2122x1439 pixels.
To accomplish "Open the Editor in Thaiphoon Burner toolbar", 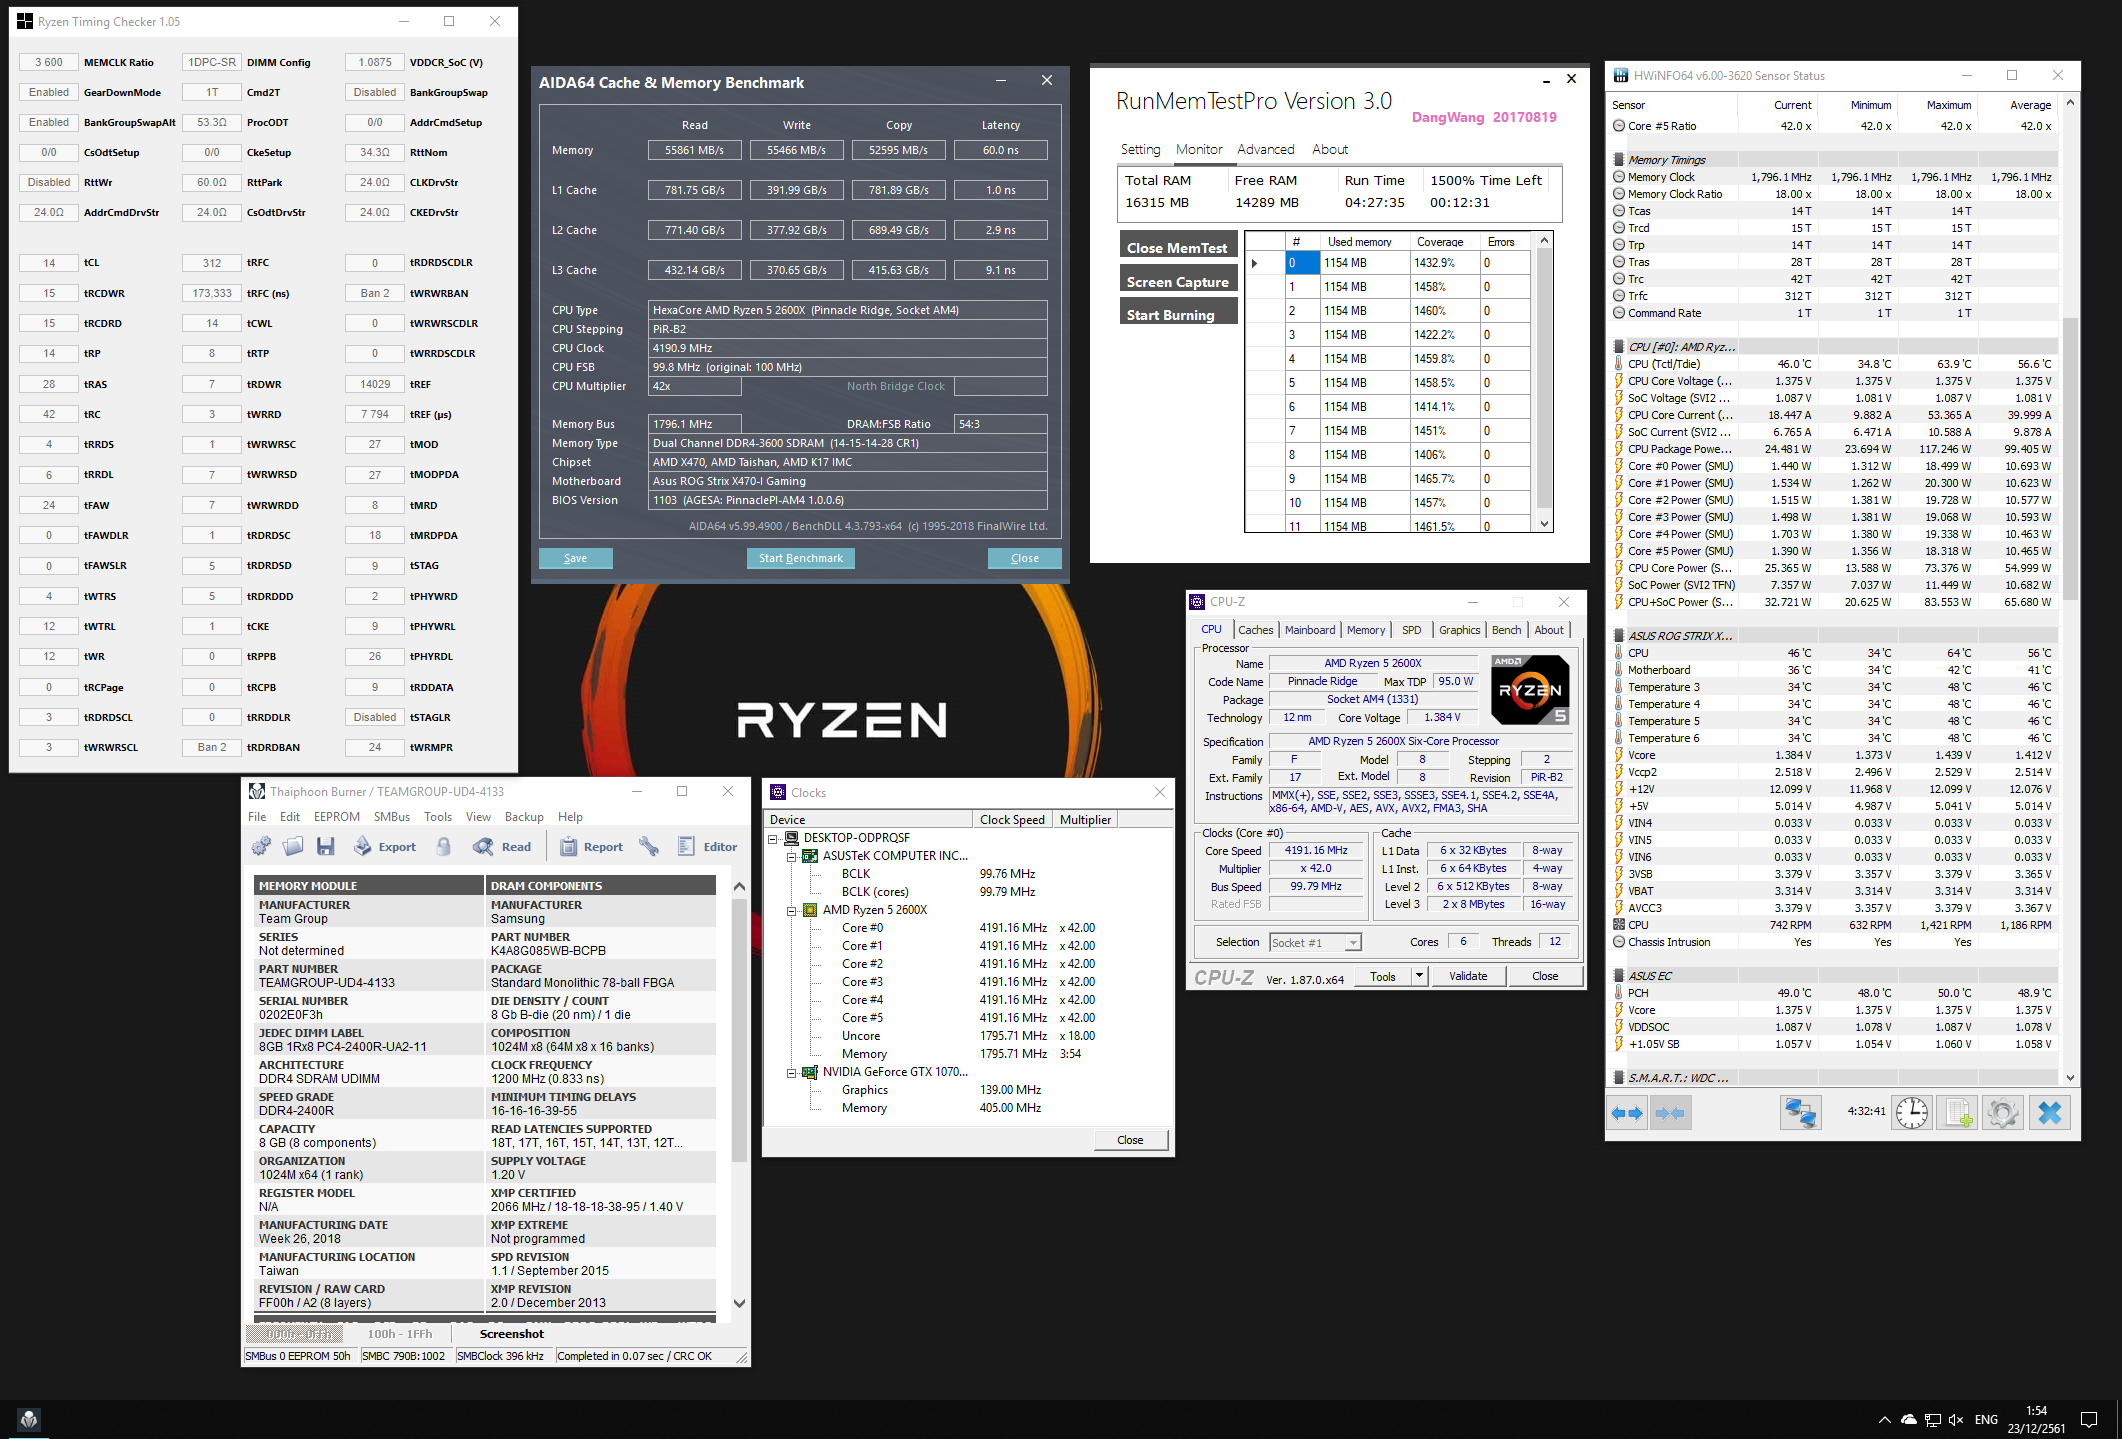I will coord(707,846).
